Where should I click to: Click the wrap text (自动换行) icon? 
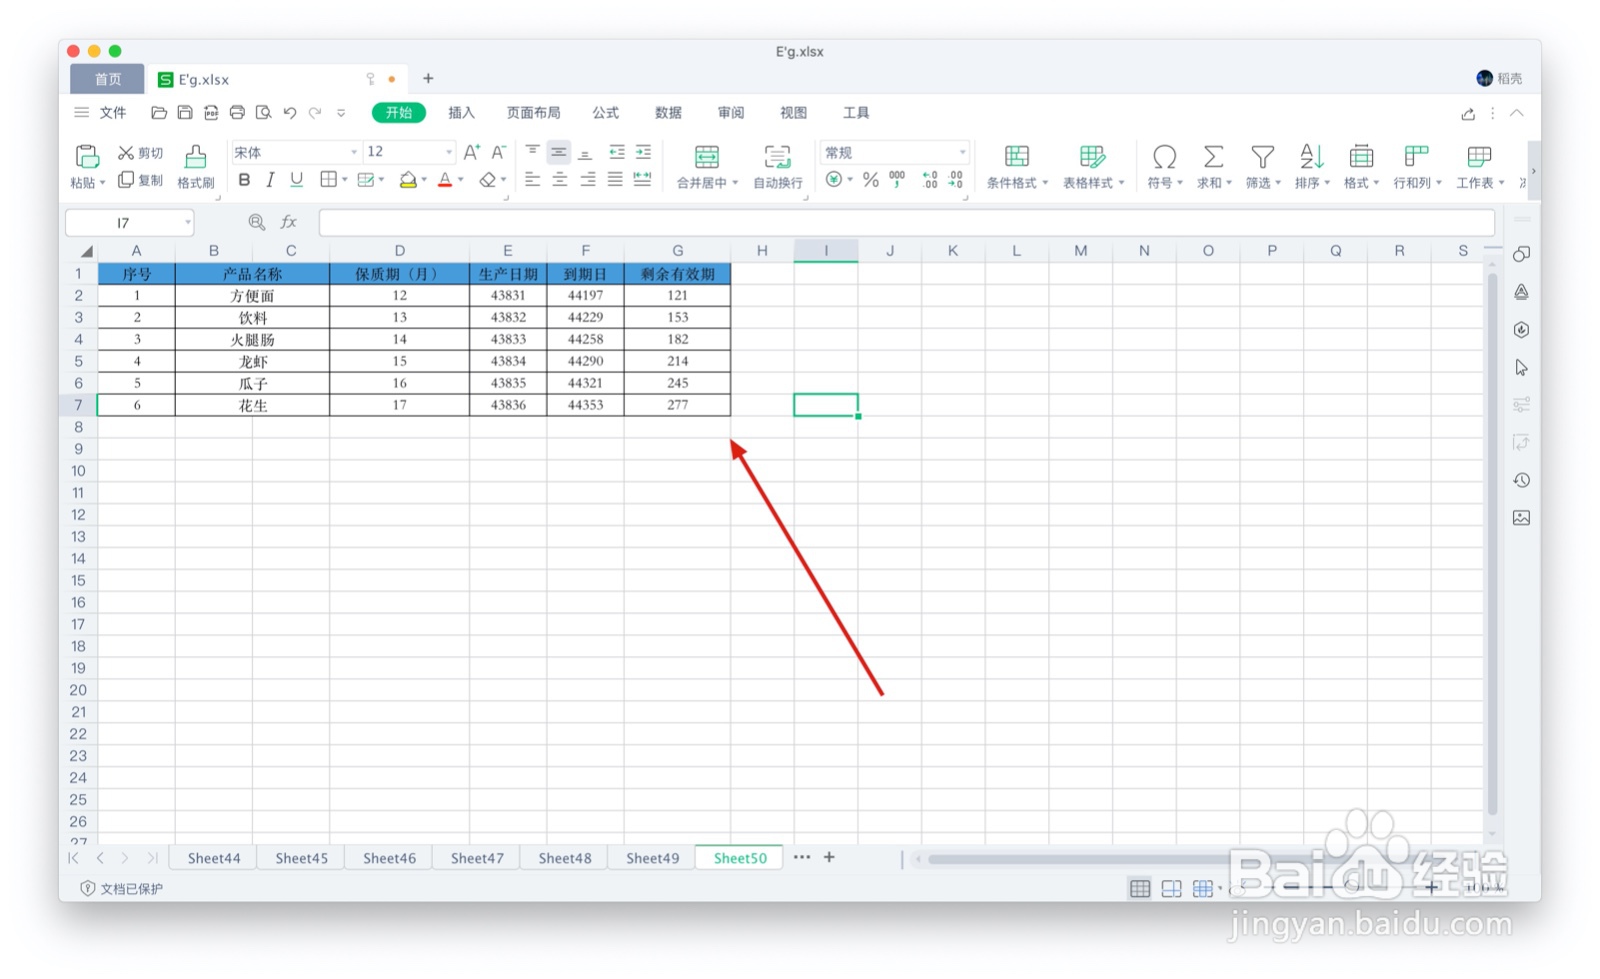(x=777, y=157)
